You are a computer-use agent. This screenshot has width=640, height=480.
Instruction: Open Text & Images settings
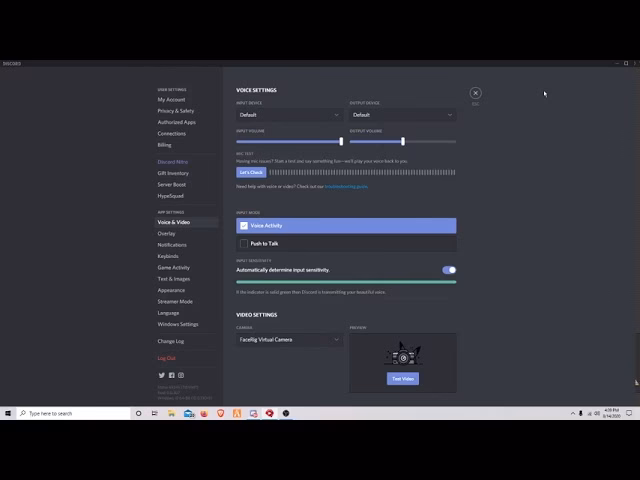(x=174, y=279)
